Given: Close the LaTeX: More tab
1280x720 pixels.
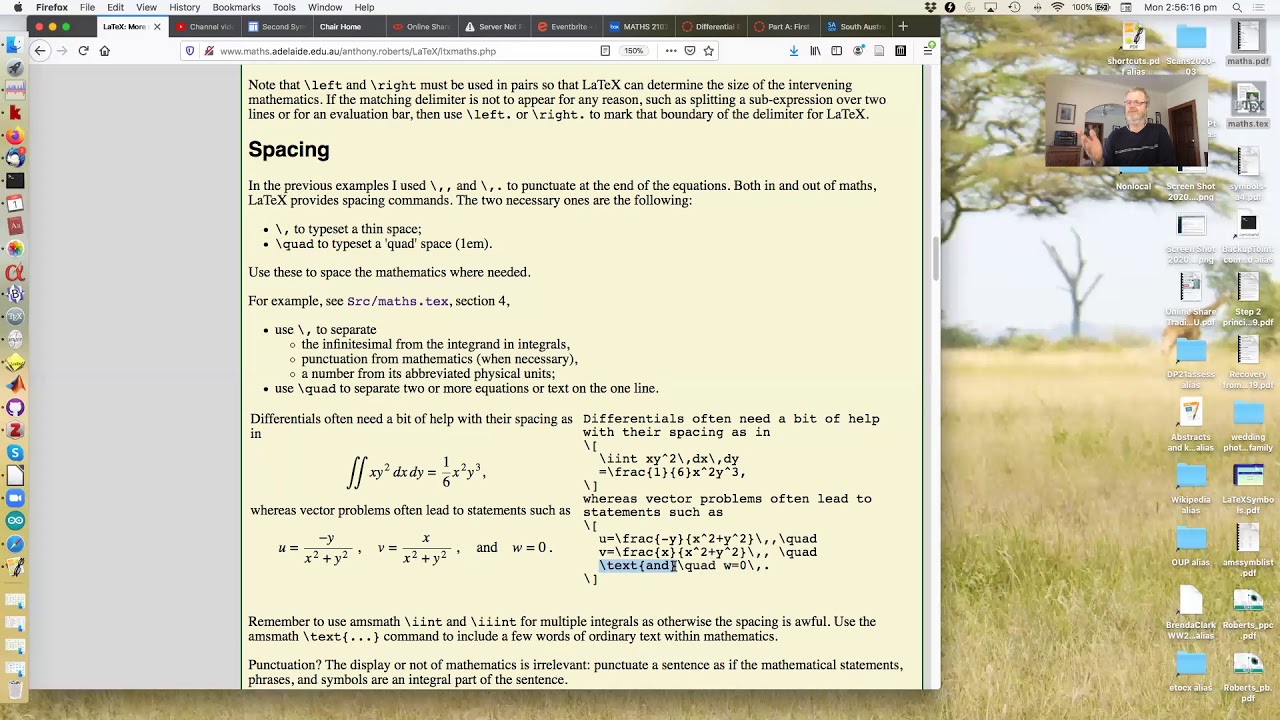Looking at the screenshot, I should 156,27.
